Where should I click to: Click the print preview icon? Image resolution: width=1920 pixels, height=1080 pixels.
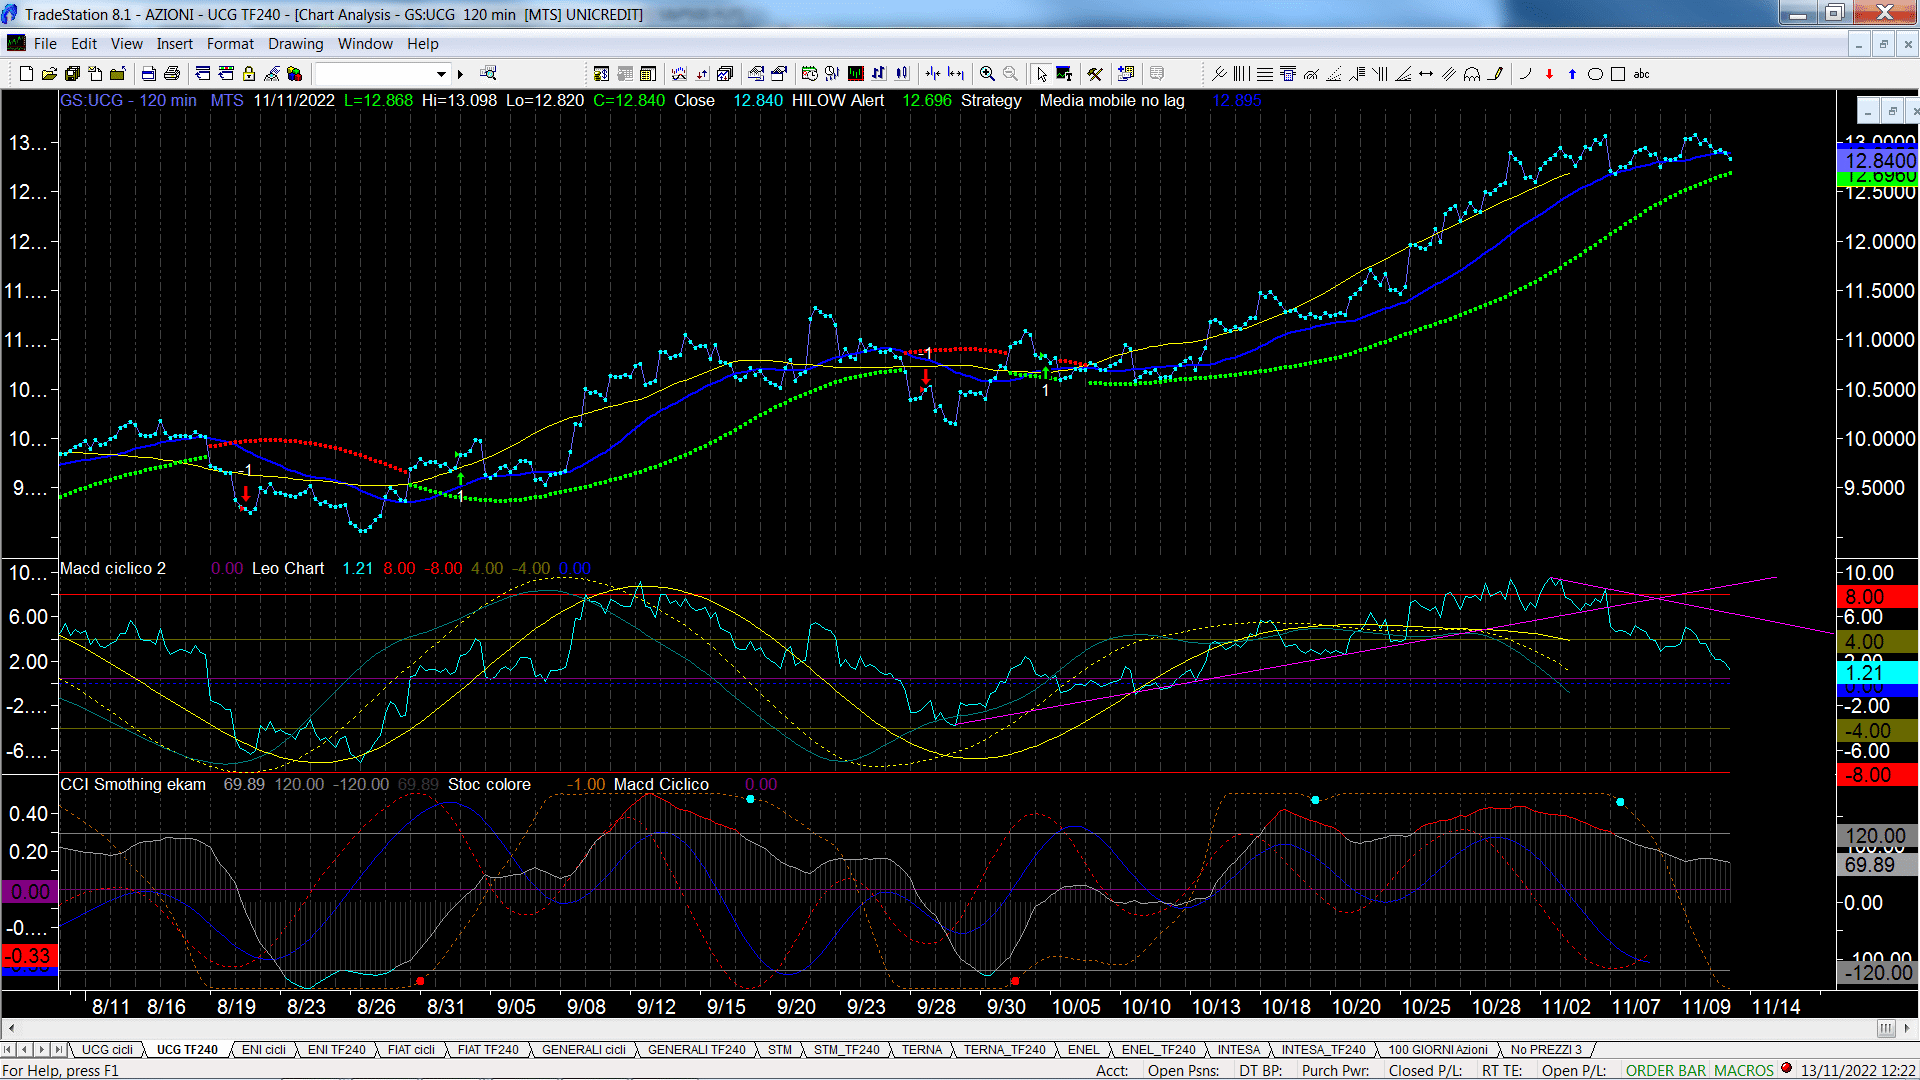(149, 74)
